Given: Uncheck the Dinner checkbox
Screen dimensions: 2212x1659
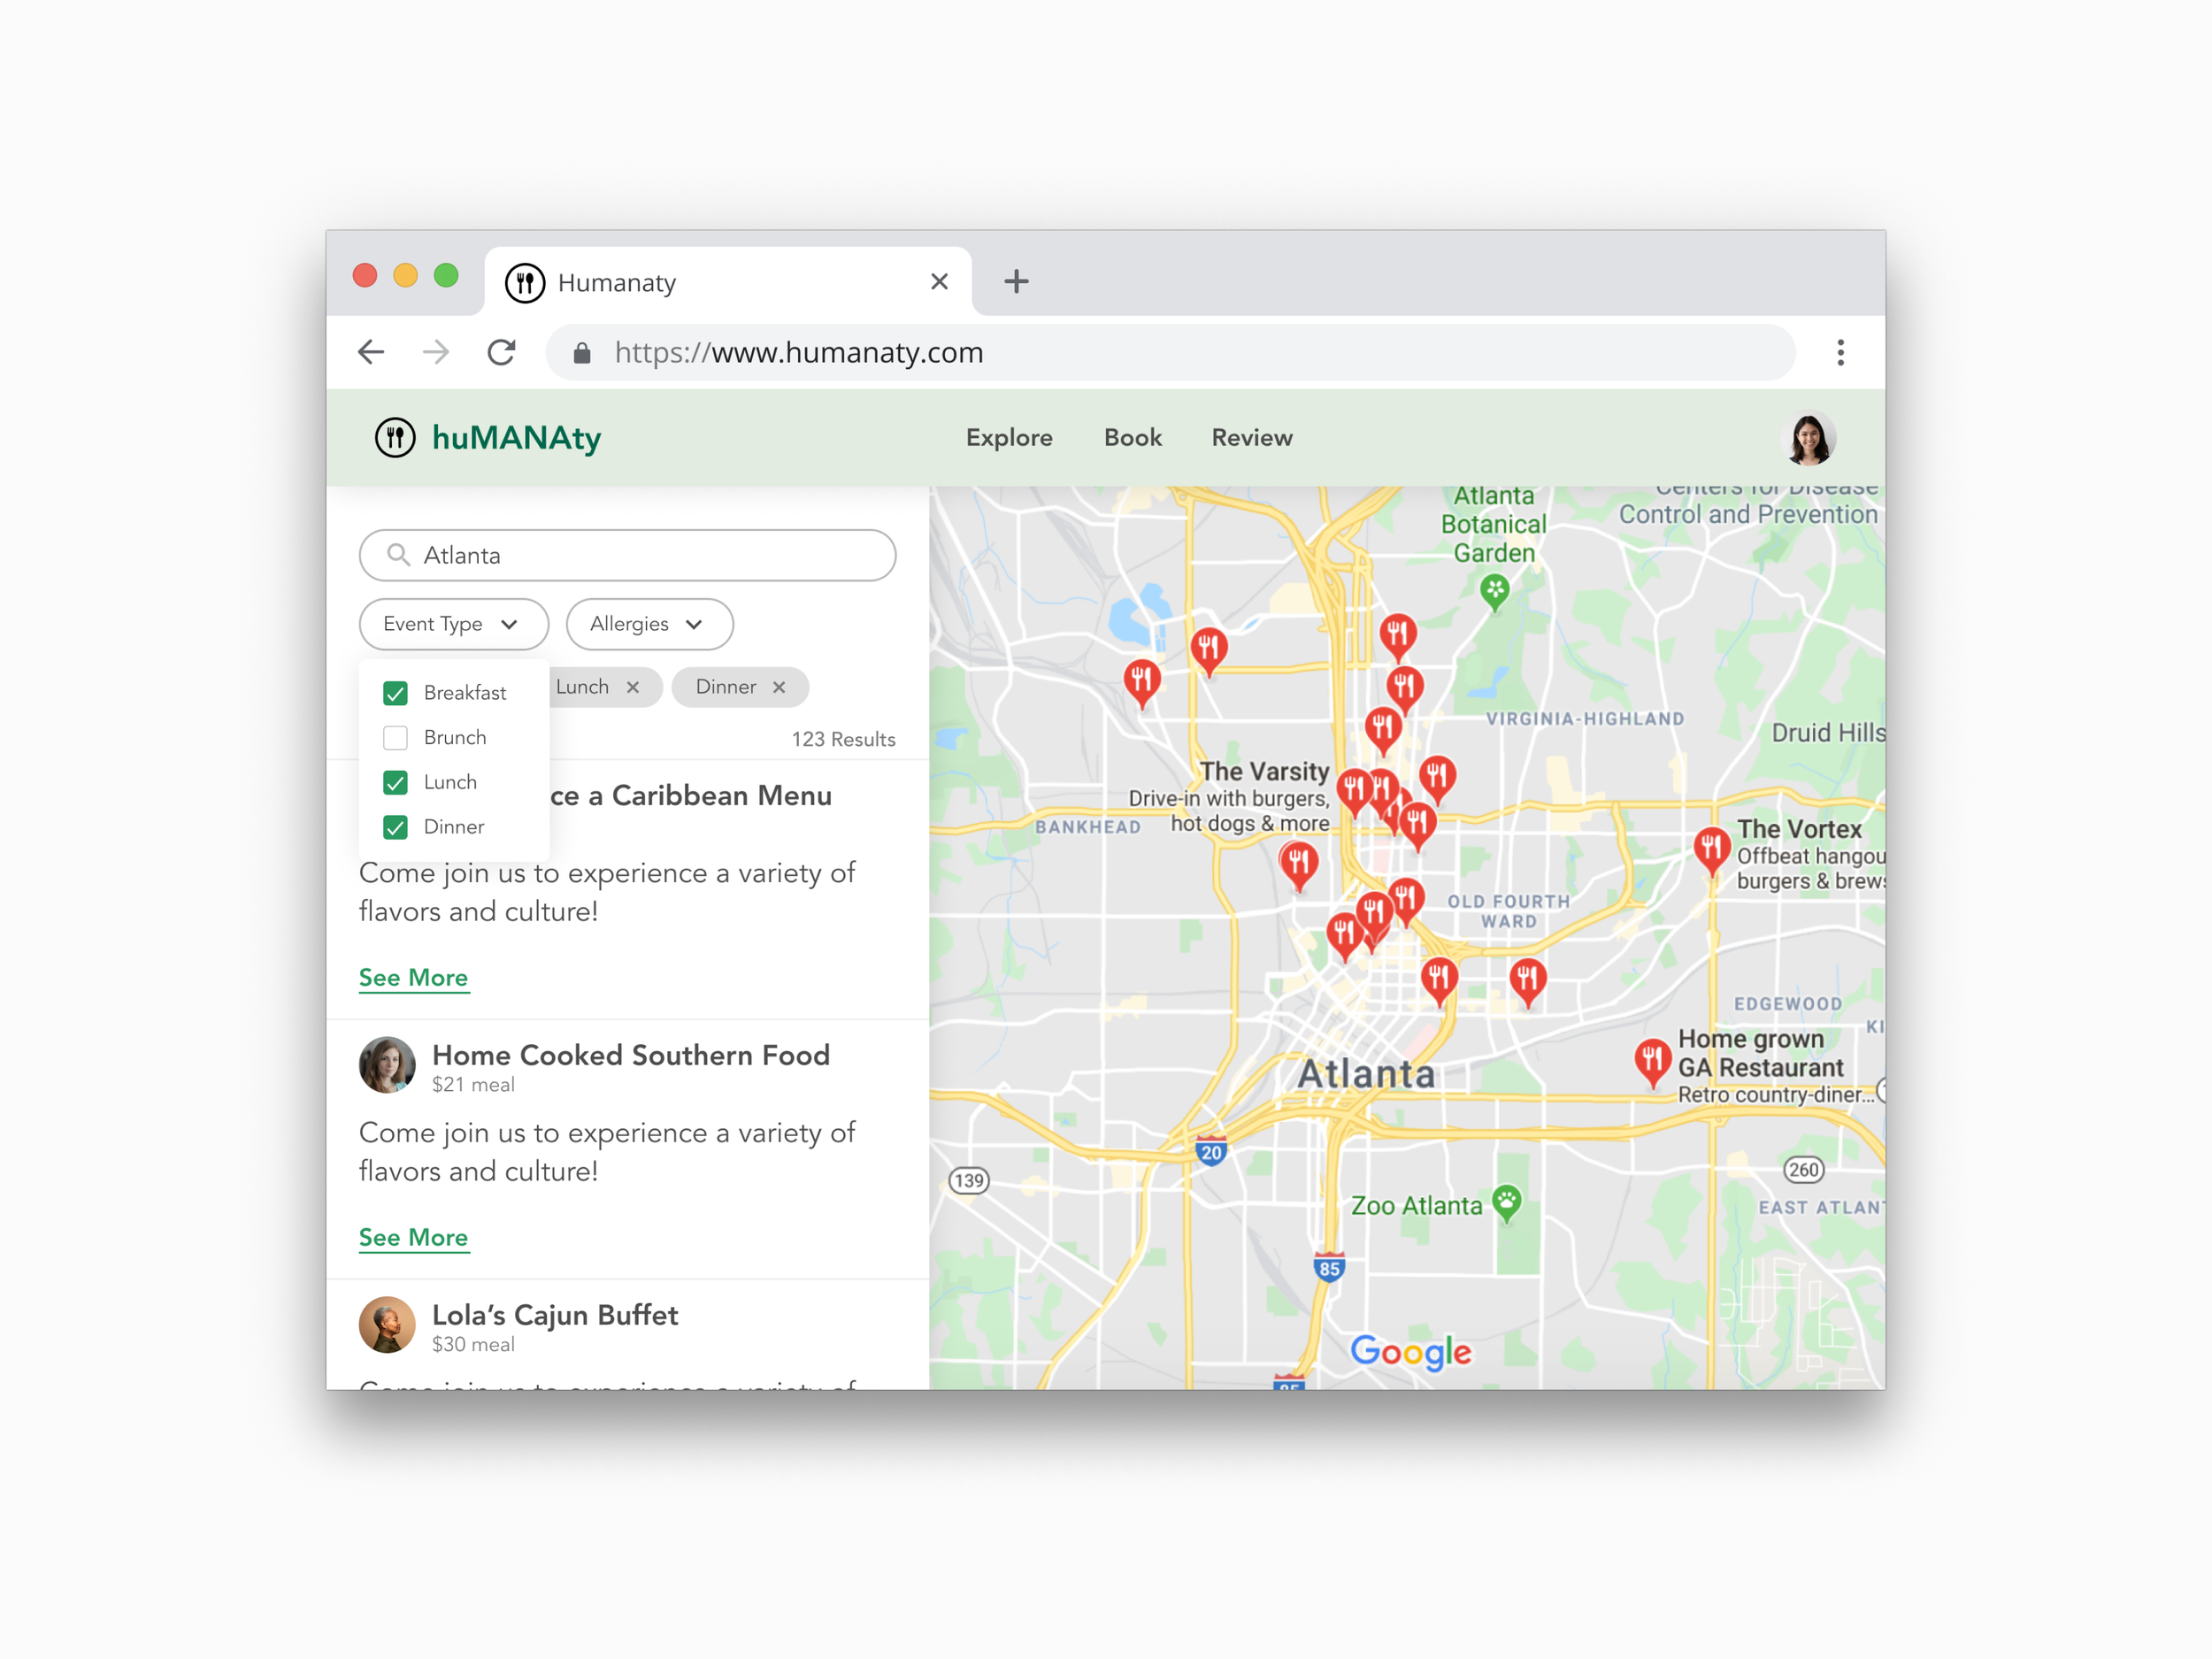Looking at the screenshot, I should 396,827.
